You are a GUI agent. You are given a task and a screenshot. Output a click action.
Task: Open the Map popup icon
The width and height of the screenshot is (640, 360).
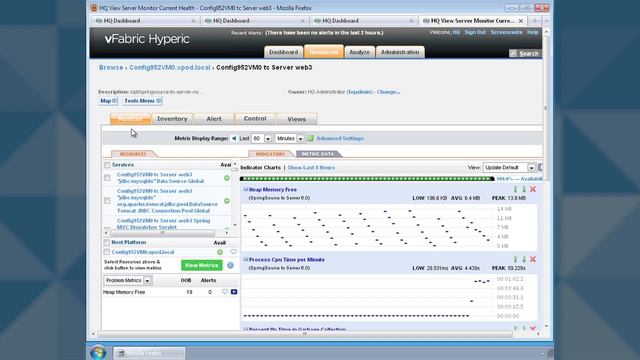coord(114,101)
